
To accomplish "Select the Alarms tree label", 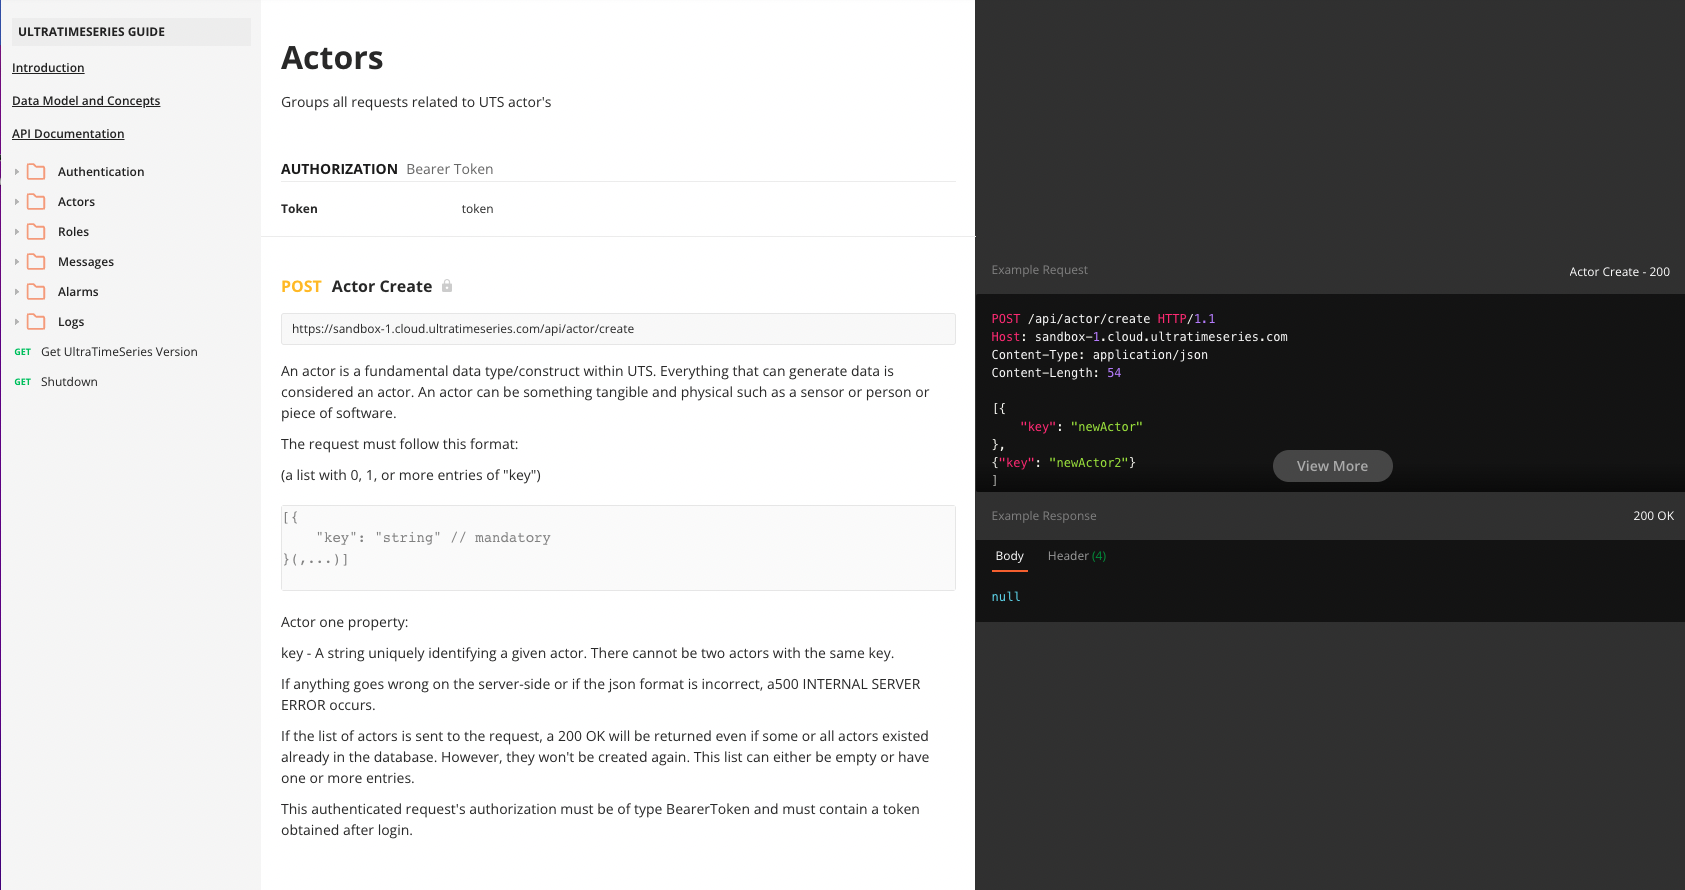I will click(78, 292).
